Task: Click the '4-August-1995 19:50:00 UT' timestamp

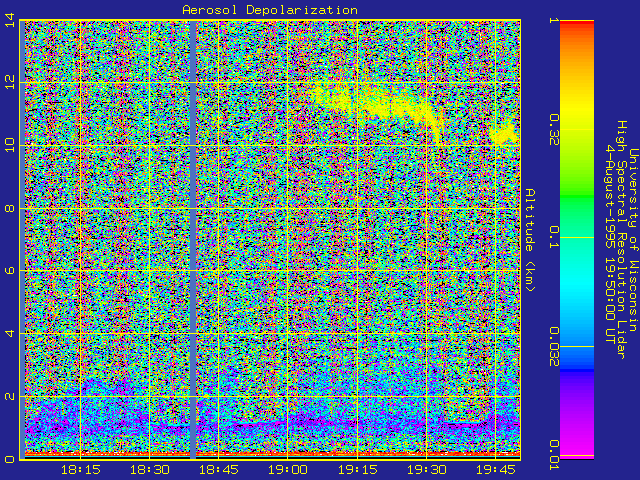Action: pos(609,244)
